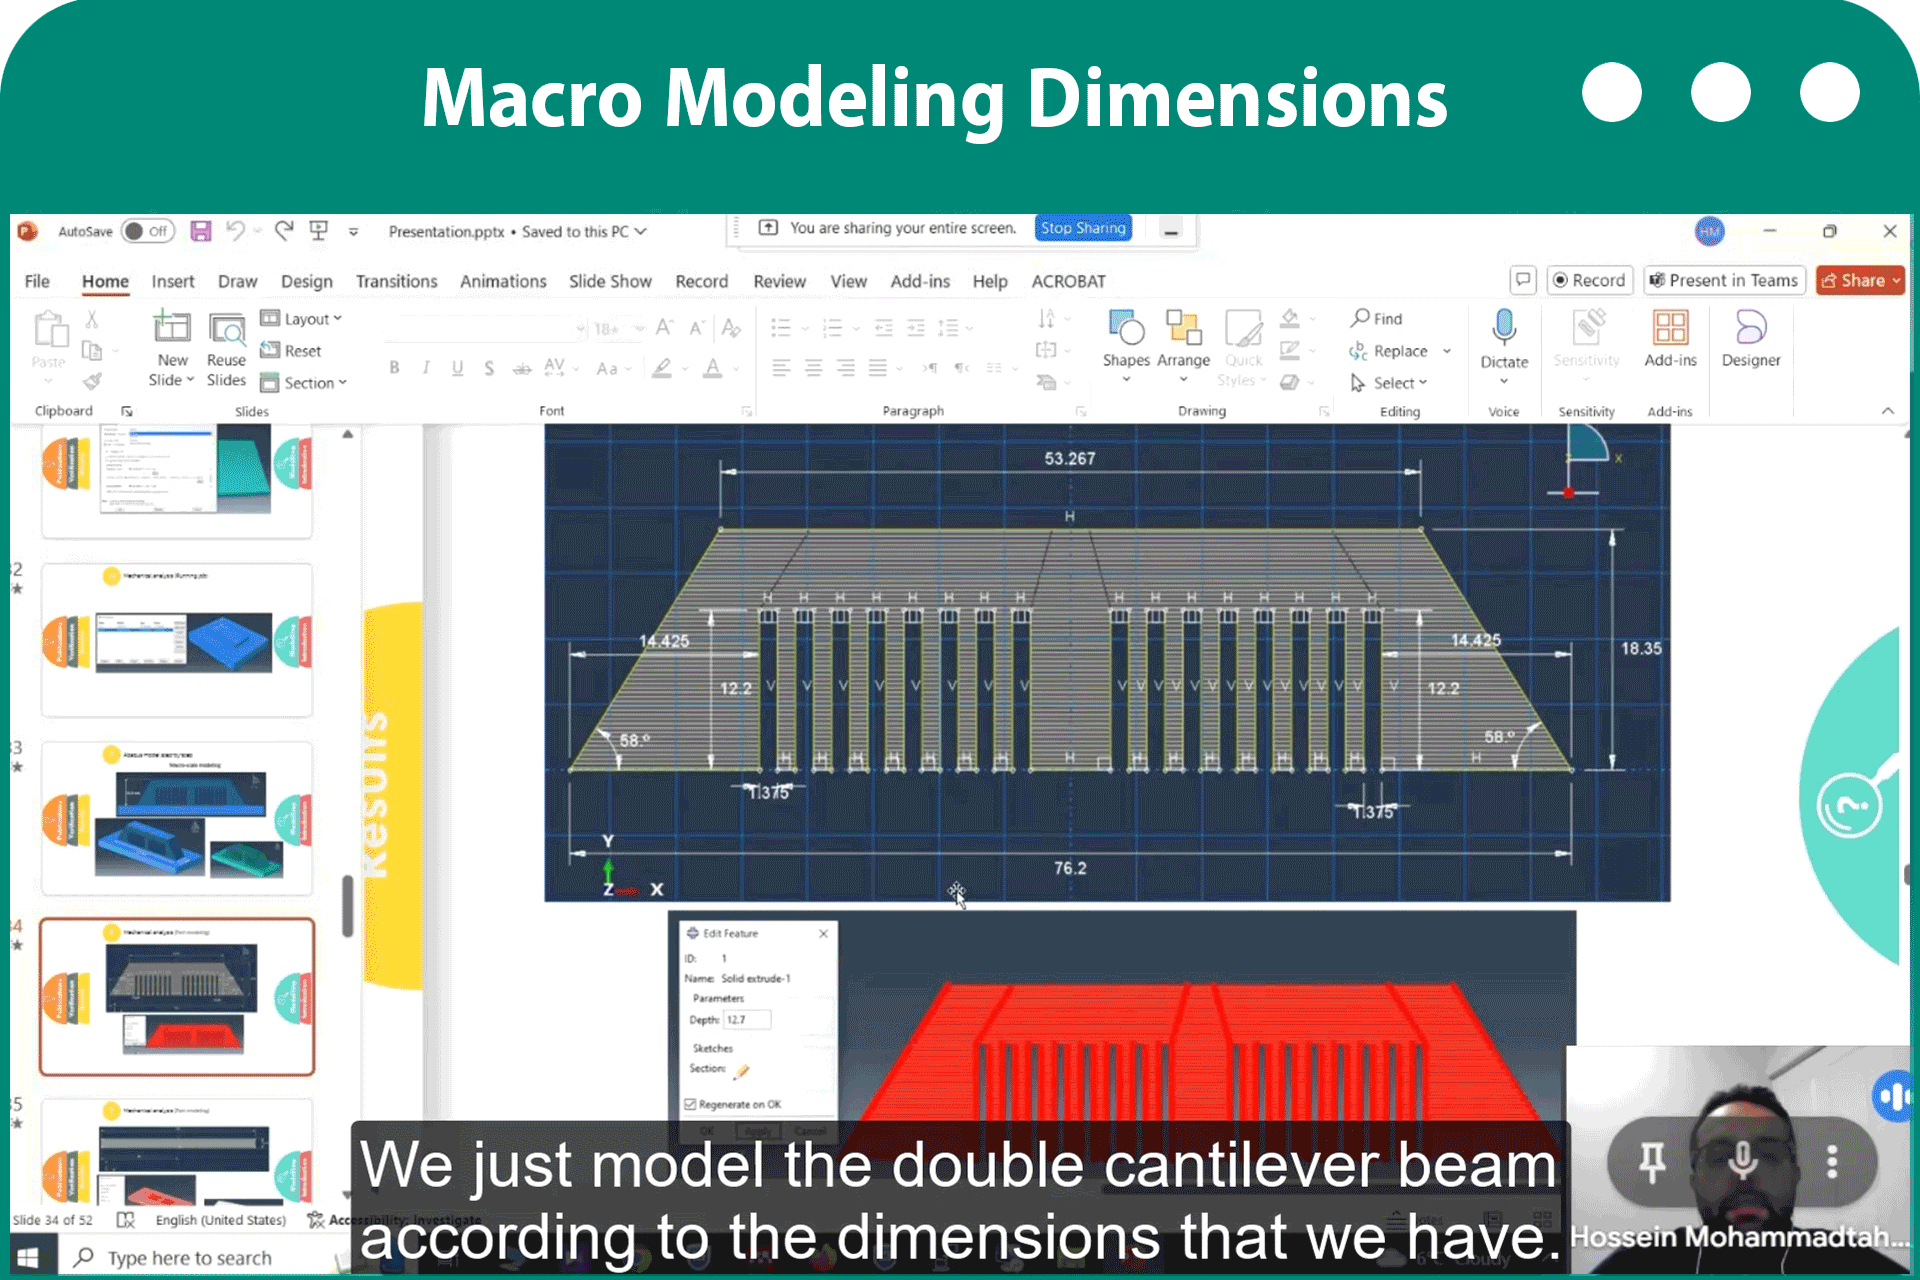The height and width of the screenshot is (1280, 1920).
Task: Edit section sketch pencil icon
Action: tap(741, 1071)
